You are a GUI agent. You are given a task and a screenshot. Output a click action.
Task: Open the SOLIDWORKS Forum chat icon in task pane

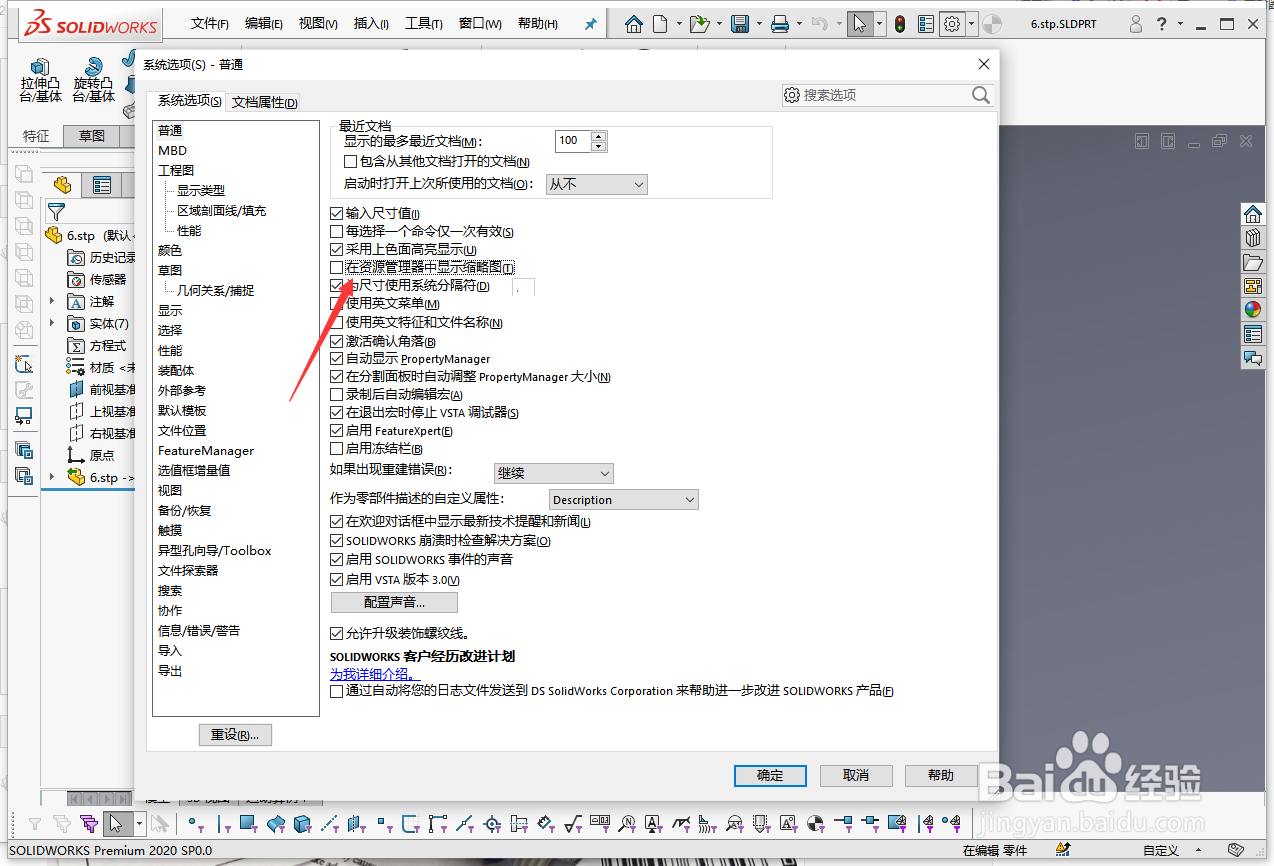[x=1253, y=358]
